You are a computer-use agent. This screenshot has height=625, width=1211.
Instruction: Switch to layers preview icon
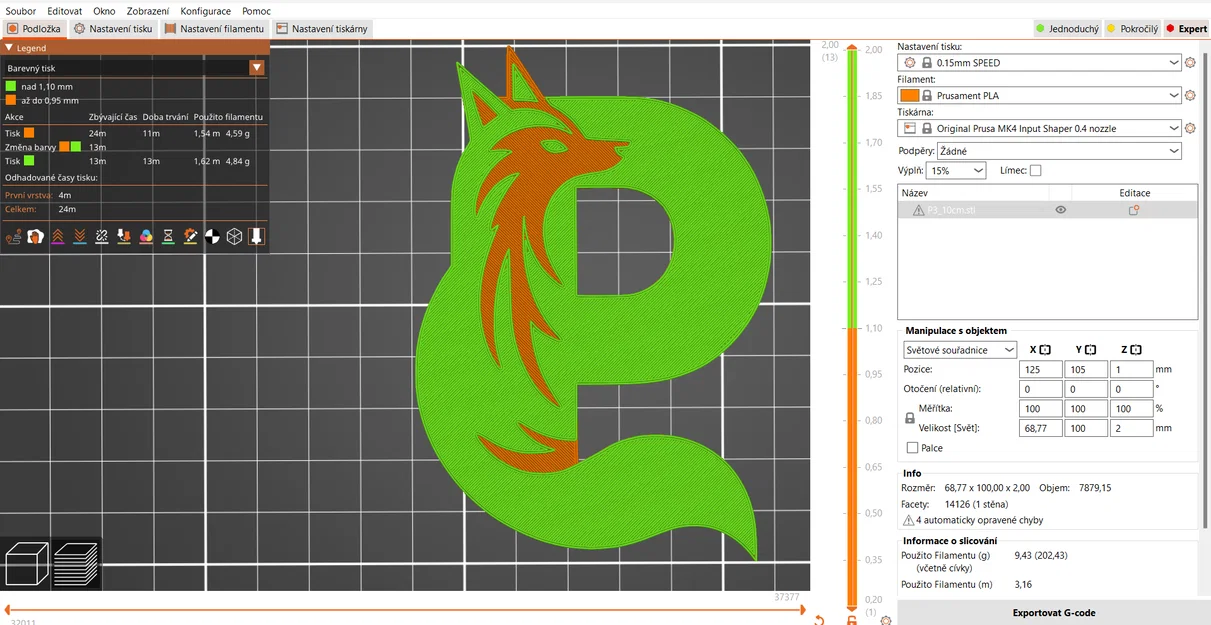coord(76,564)
